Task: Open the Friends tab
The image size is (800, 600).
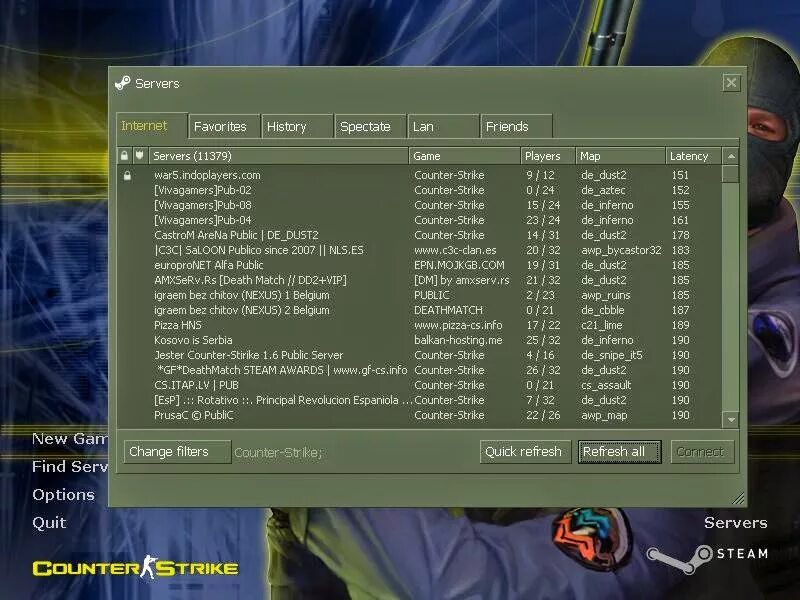Action: point(516,126)
